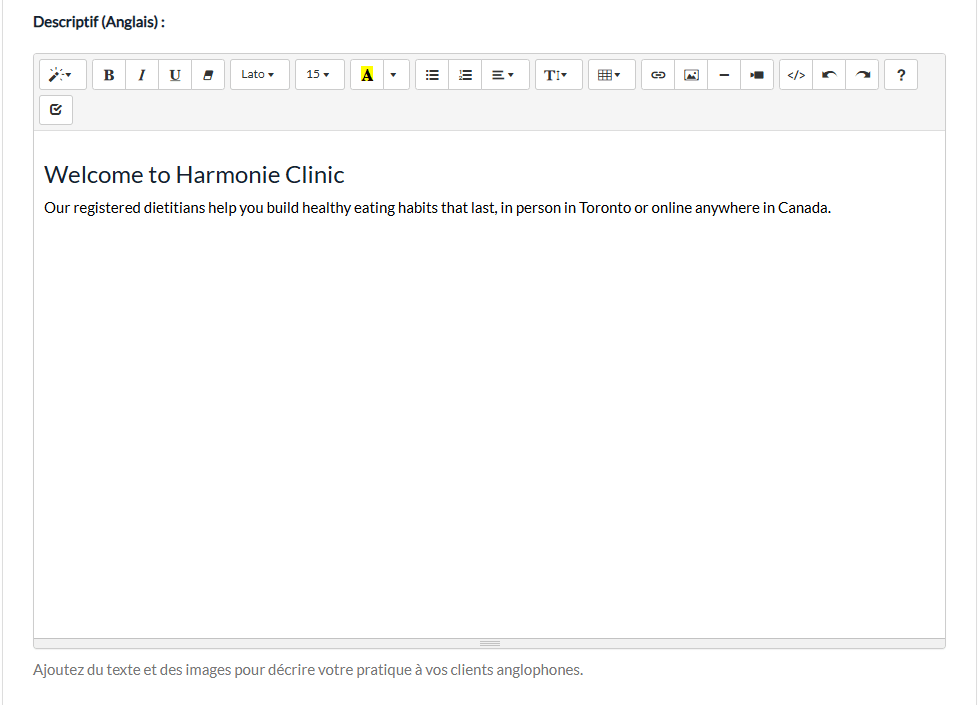Click the paragraph about registered dietitians

(437, 208)
